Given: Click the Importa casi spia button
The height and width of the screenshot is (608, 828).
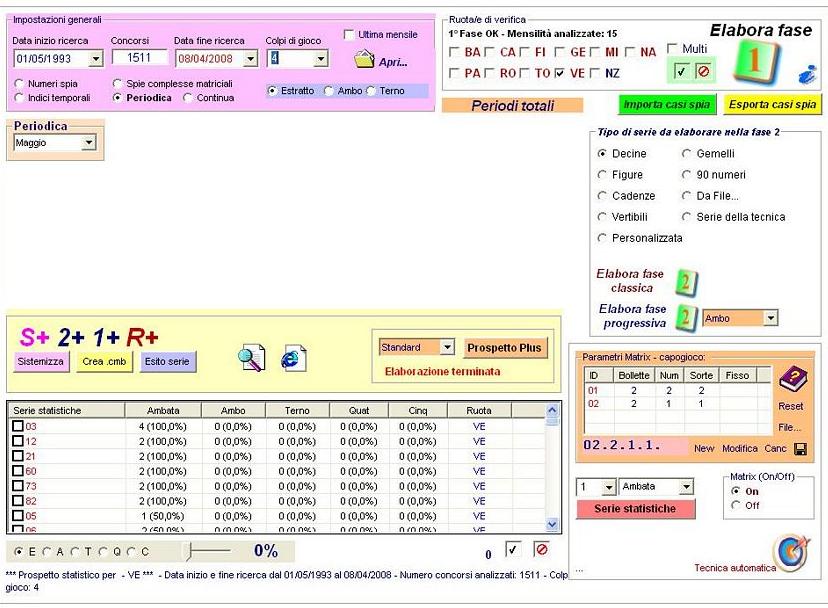Looking at the screenshot, I should [666, 104].
